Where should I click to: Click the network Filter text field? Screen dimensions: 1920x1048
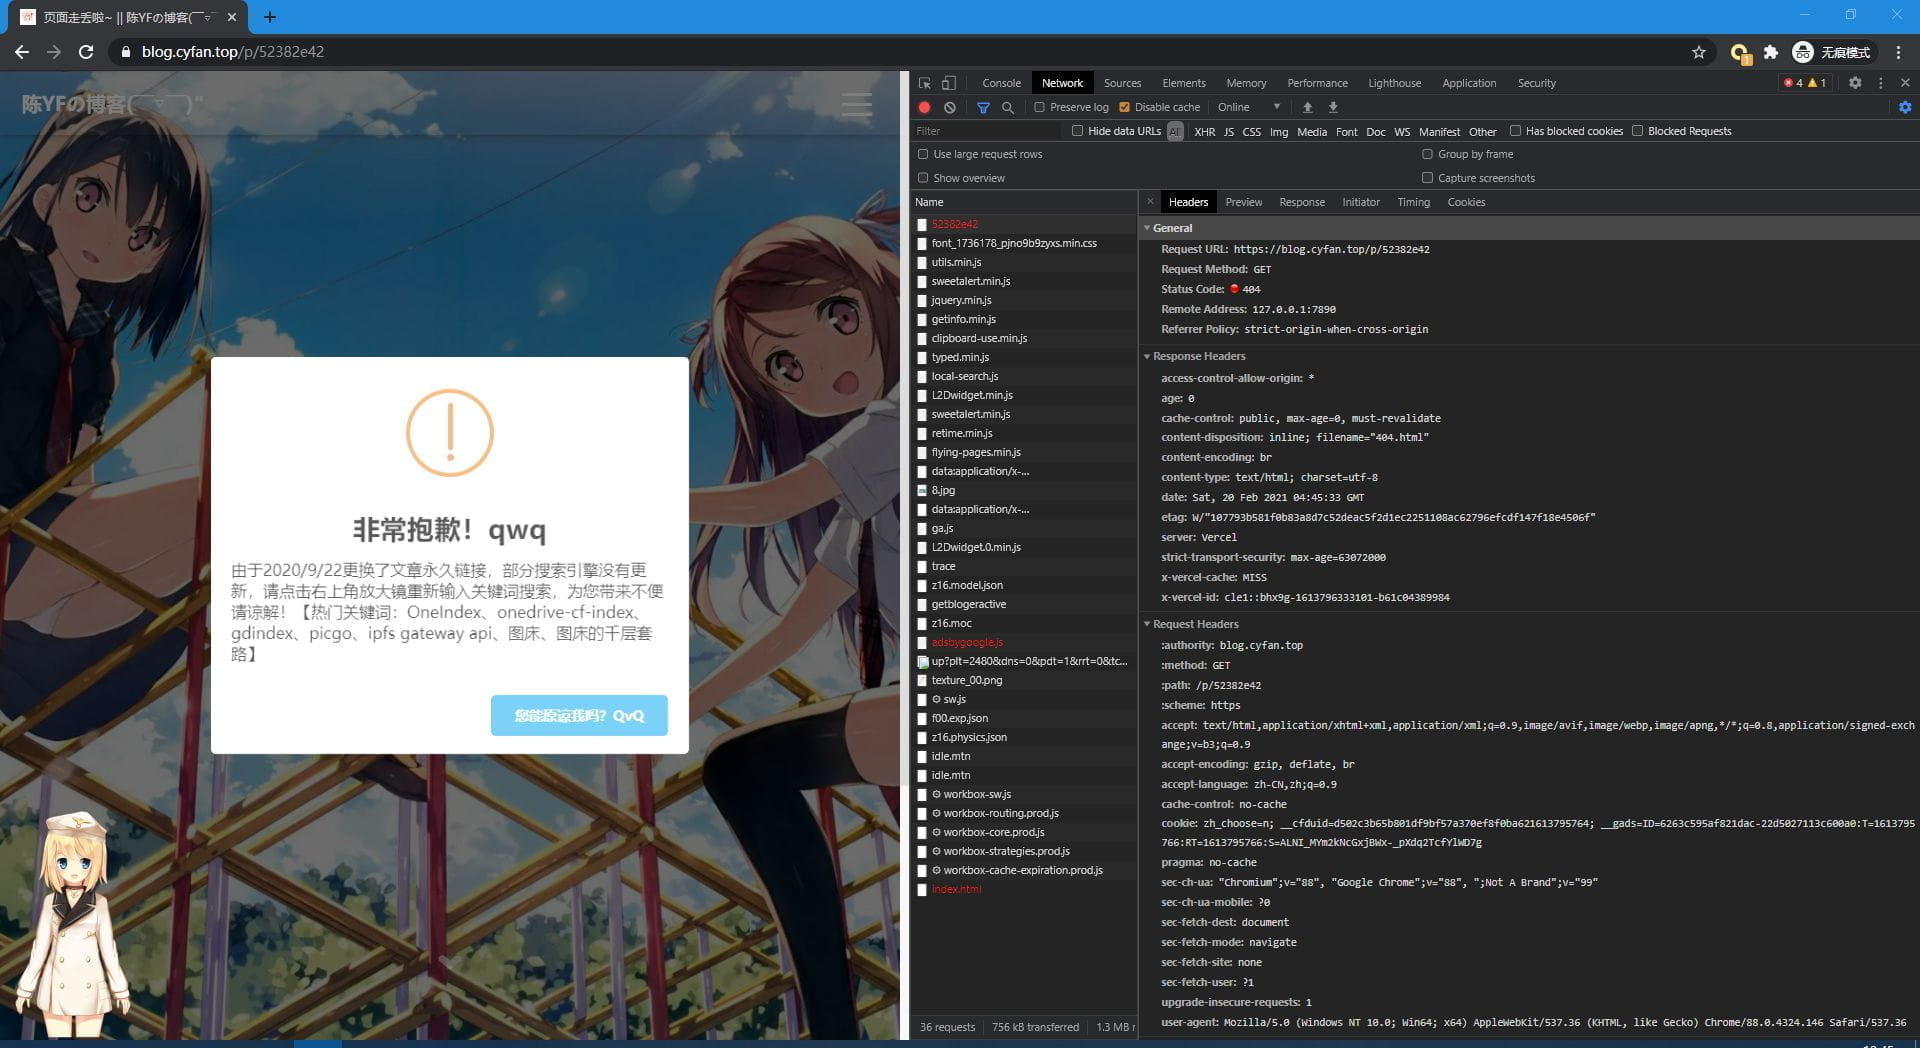tap(985, 131)
